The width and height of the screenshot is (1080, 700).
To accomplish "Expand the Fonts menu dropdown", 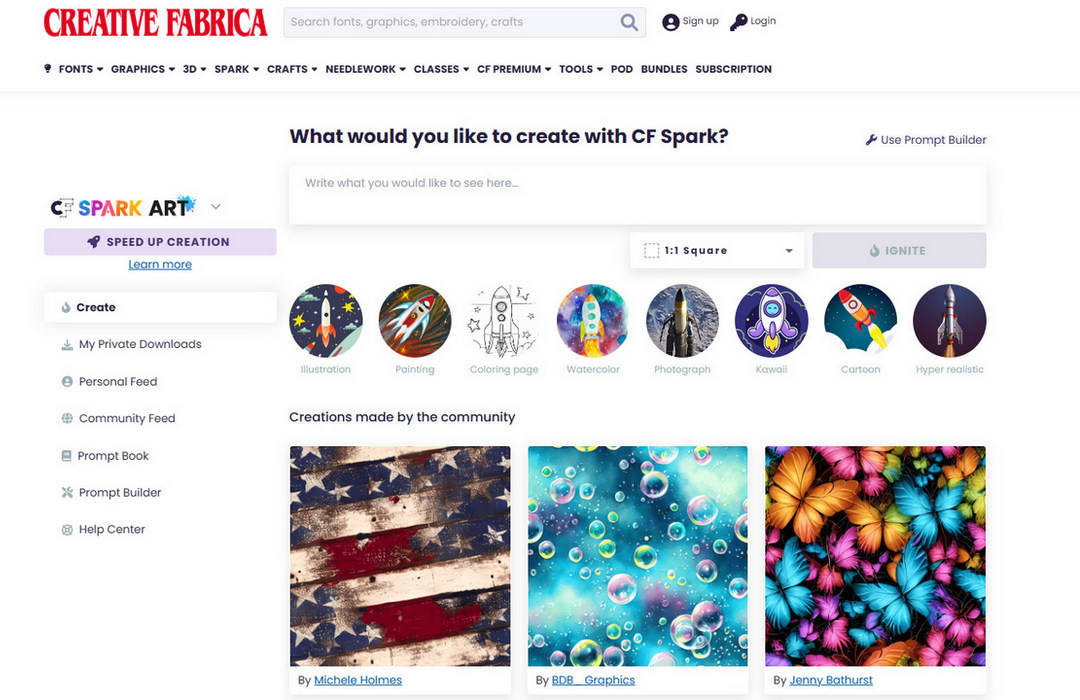I will (81, 69).
